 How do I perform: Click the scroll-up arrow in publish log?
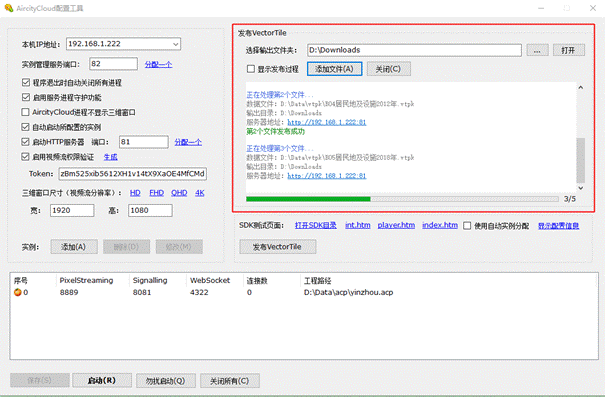point(581,88)
